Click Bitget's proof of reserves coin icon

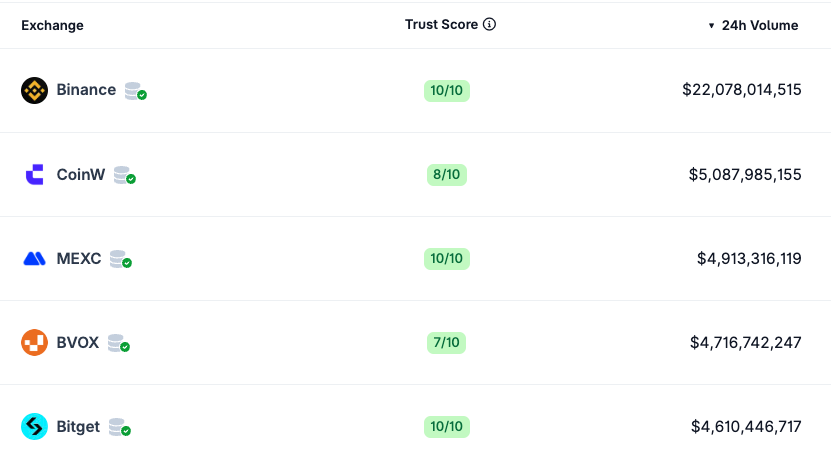pos(119,427)
